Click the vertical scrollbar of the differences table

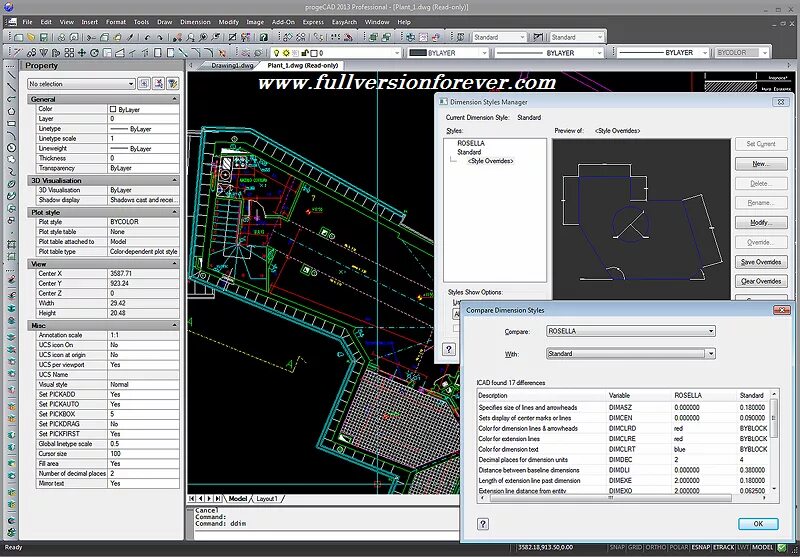[774, 441]
